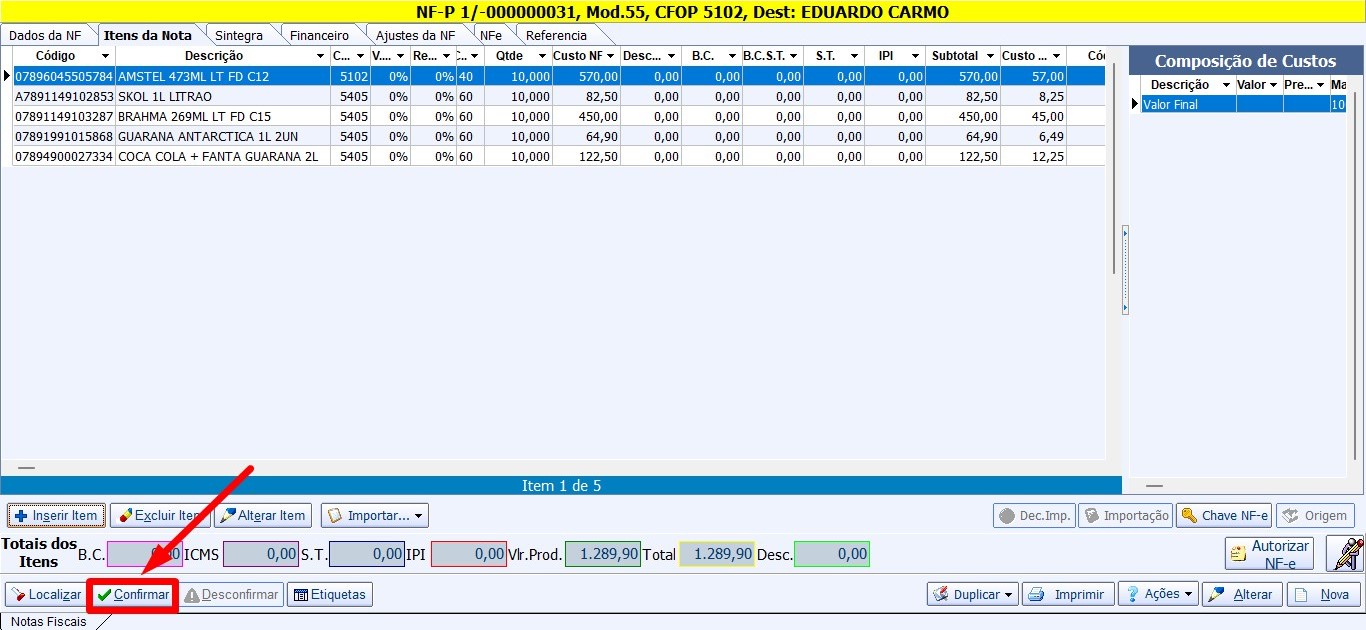Open Descrição column filter dropdown
1366x630 pixels.
[320, 56]
